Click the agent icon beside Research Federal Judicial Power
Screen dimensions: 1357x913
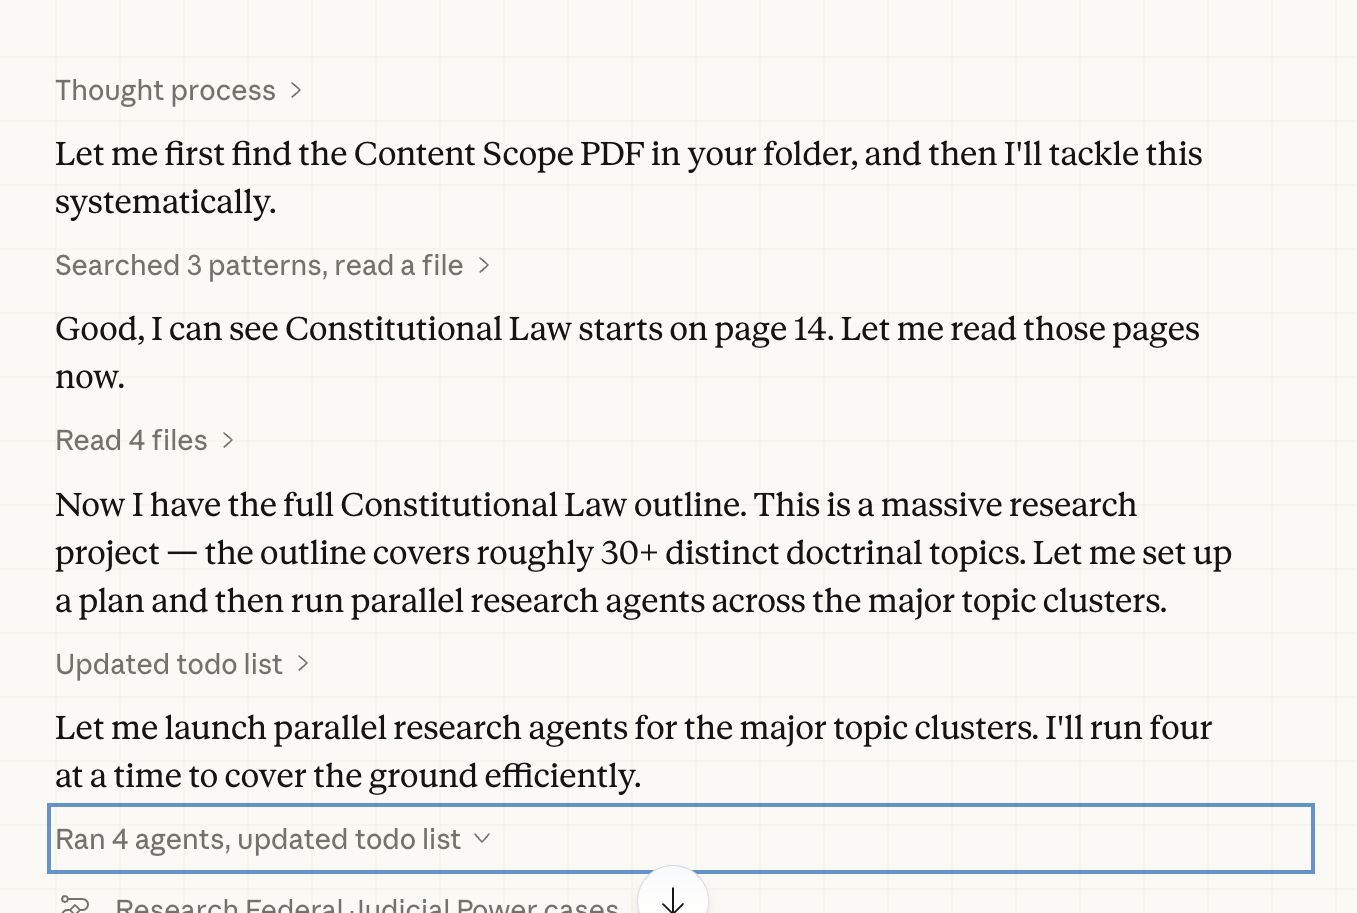click(x=75, y=905)
